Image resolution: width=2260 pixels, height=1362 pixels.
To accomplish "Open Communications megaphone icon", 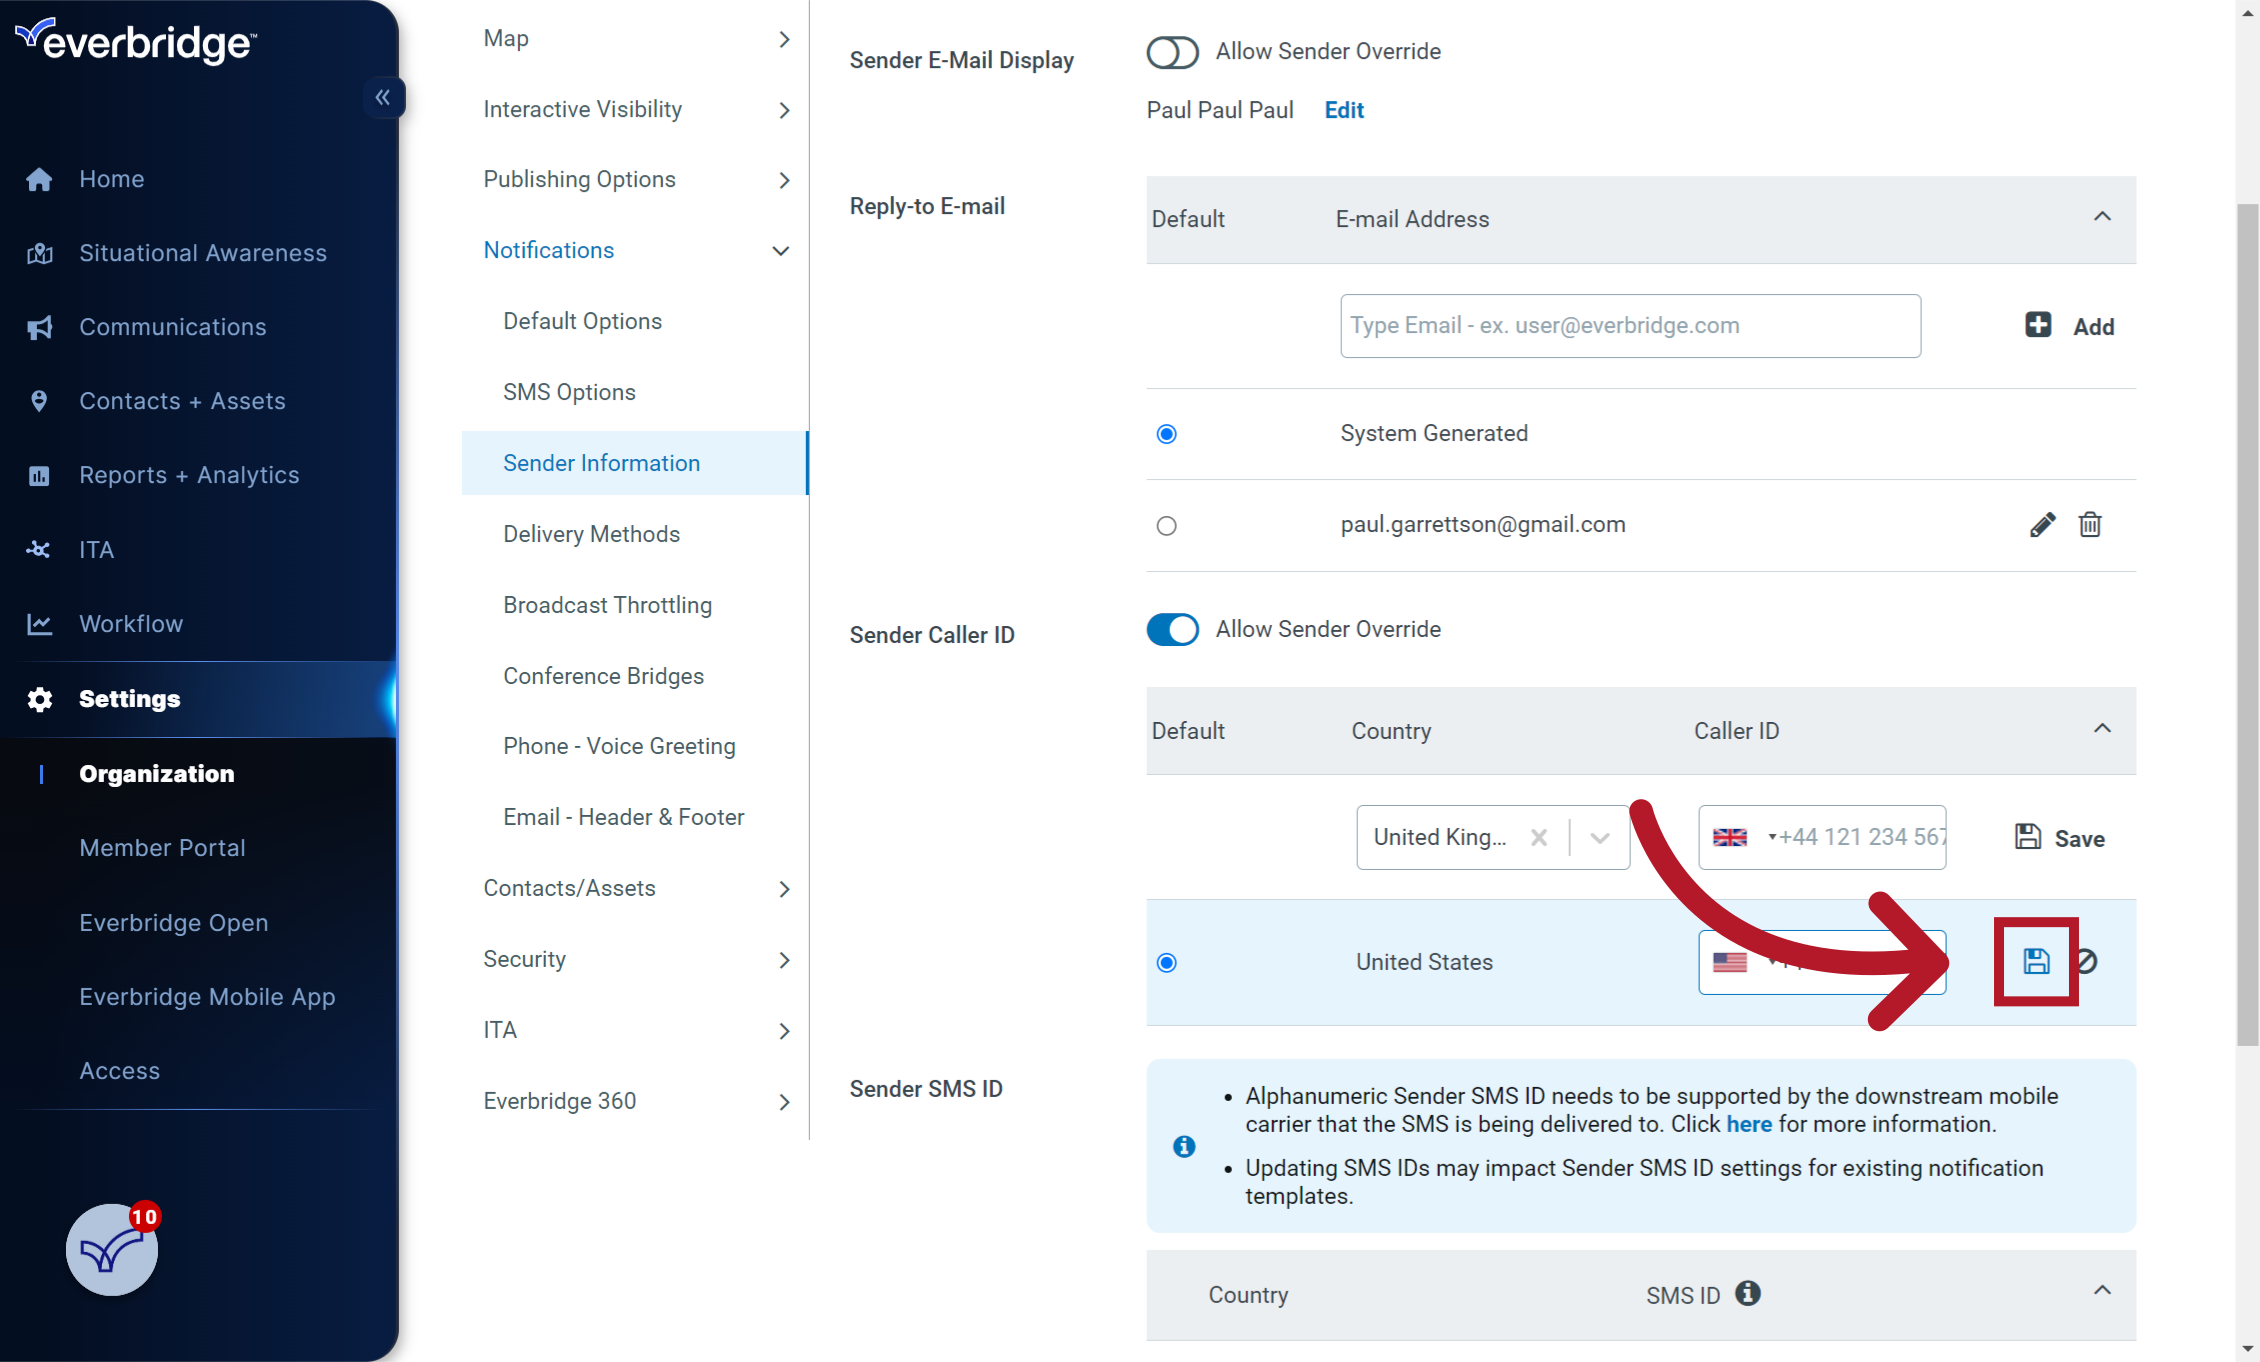I will (39, 327).
